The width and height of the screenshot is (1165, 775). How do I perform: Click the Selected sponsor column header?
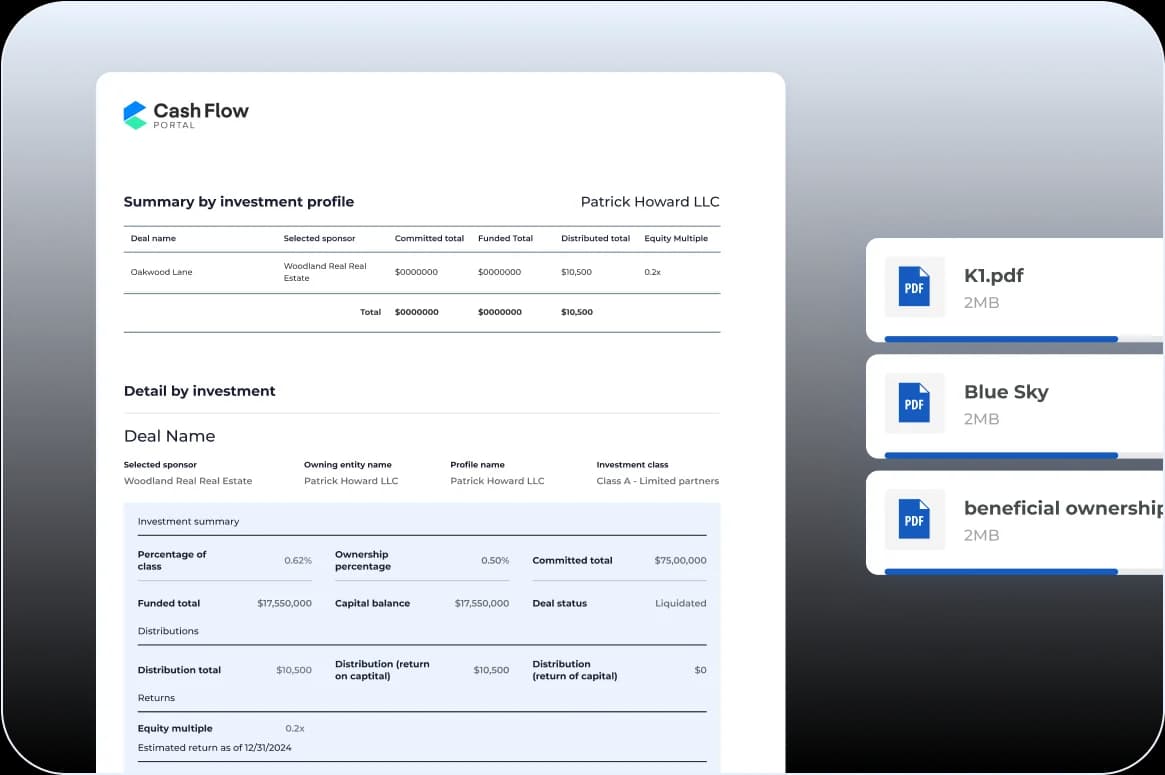tap(319, 239)
